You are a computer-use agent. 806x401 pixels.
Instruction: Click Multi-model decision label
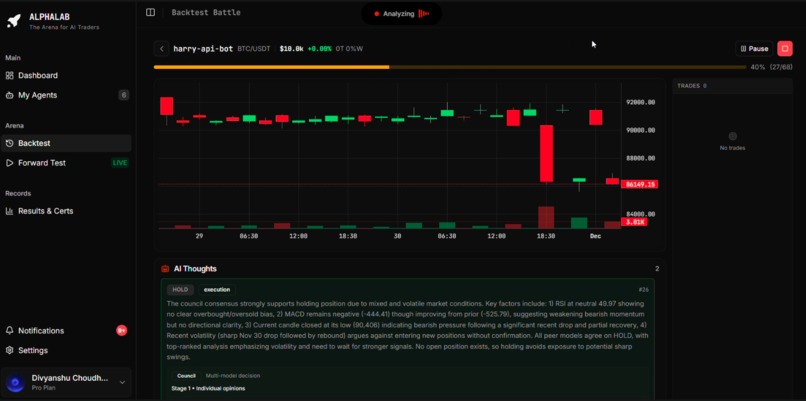click(233, 376)
